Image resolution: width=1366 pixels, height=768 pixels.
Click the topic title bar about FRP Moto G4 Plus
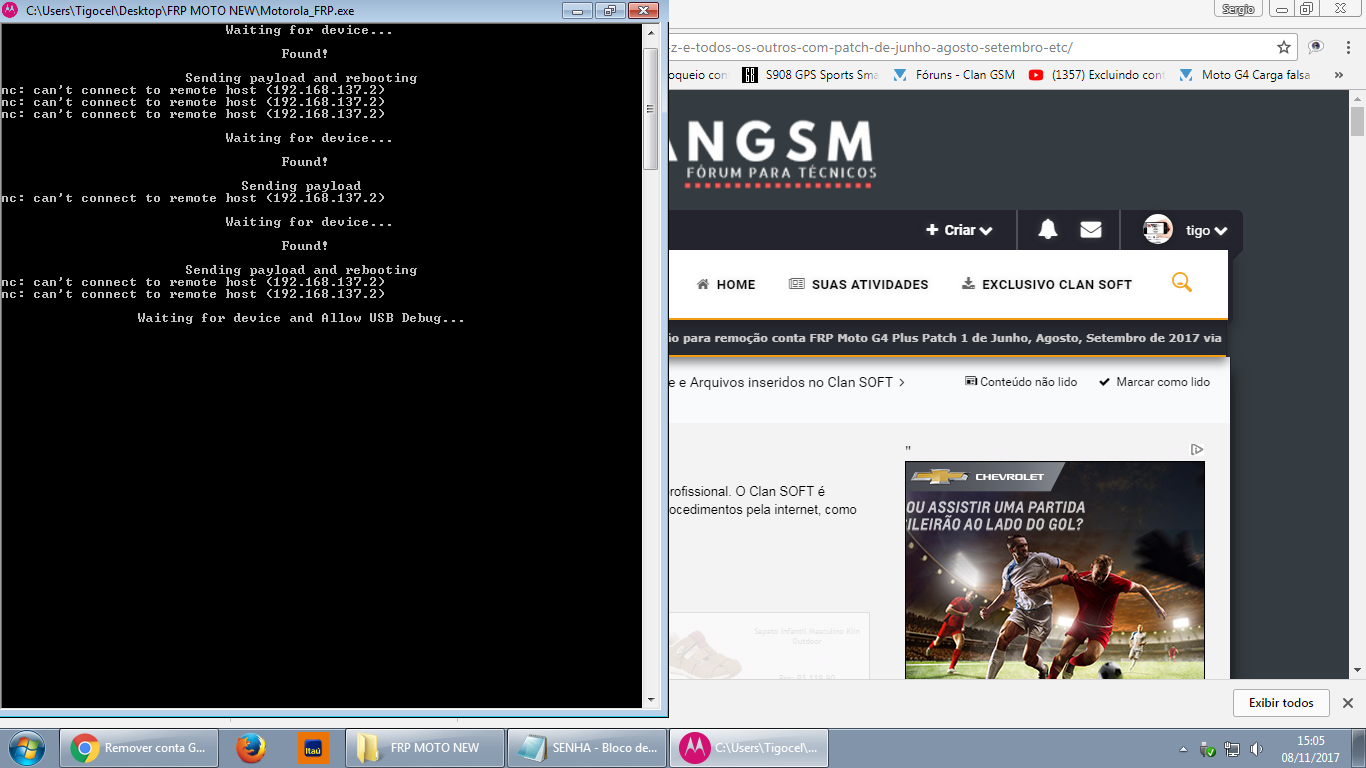(946, 338)
